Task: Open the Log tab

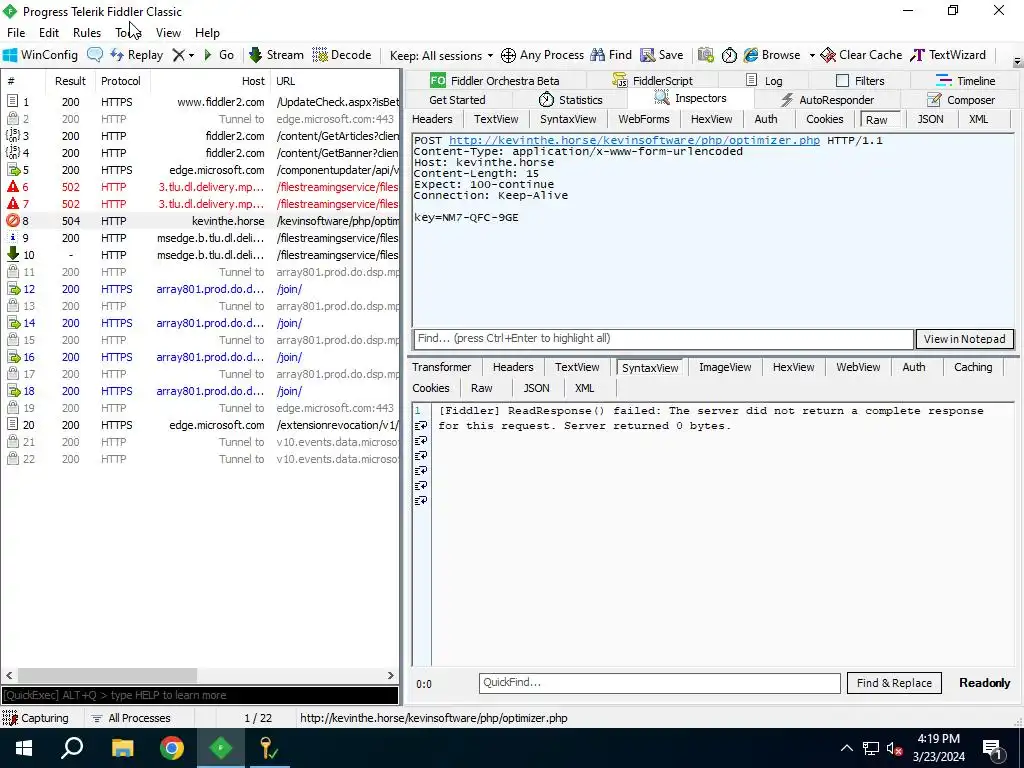Action: point(764,80)
